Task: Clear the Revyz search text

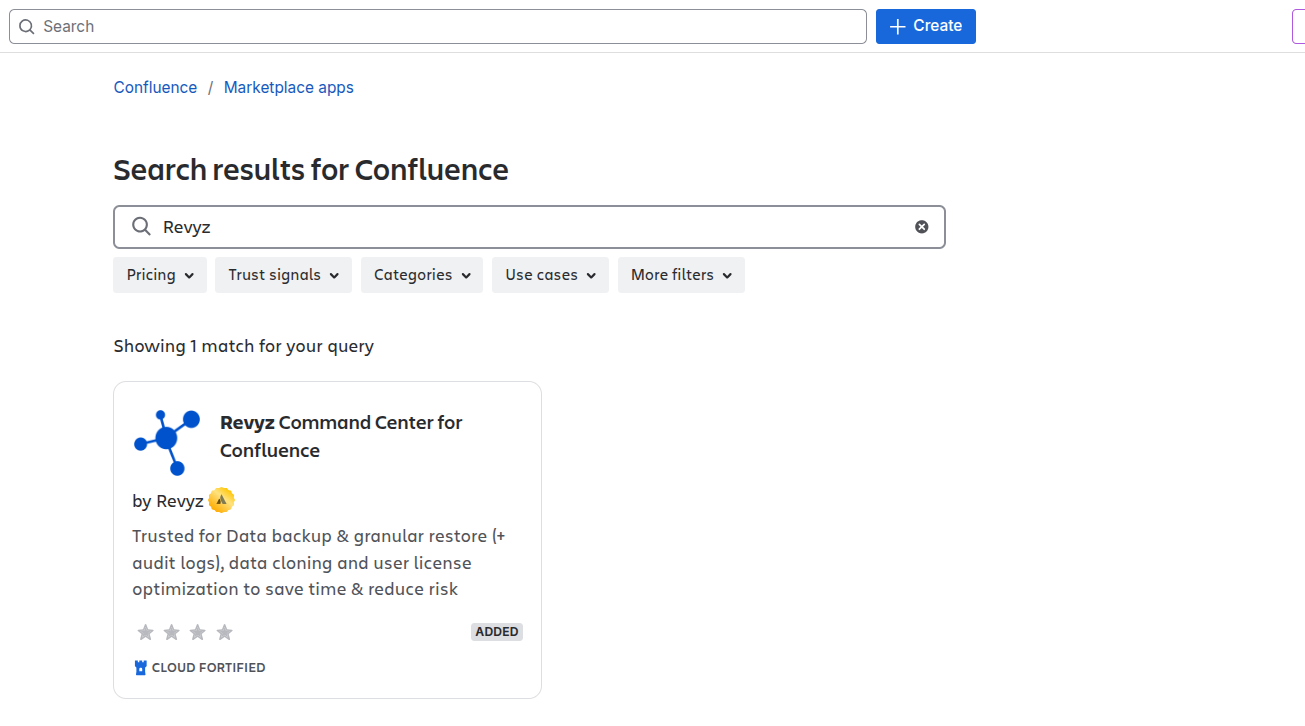Action: pos(921,227)
